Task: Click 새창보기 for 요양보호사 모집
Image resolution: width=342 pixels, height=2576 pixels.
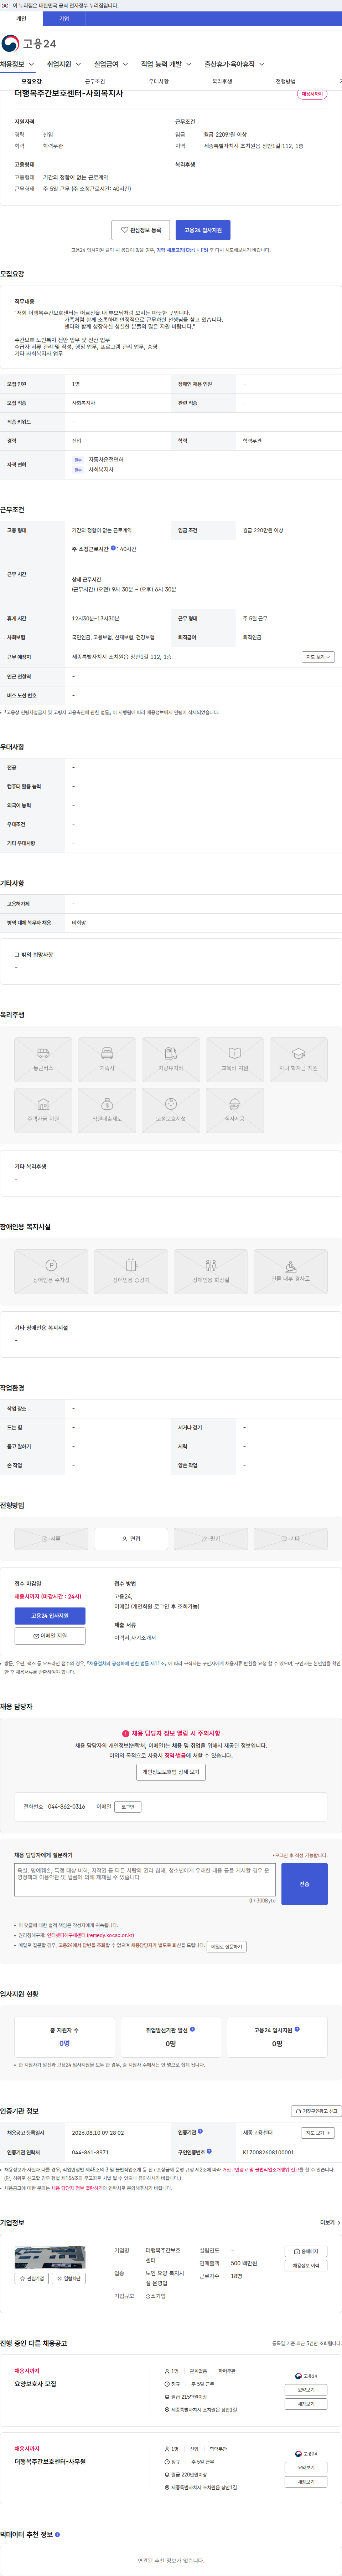Action: click(x=306, y=2404)
